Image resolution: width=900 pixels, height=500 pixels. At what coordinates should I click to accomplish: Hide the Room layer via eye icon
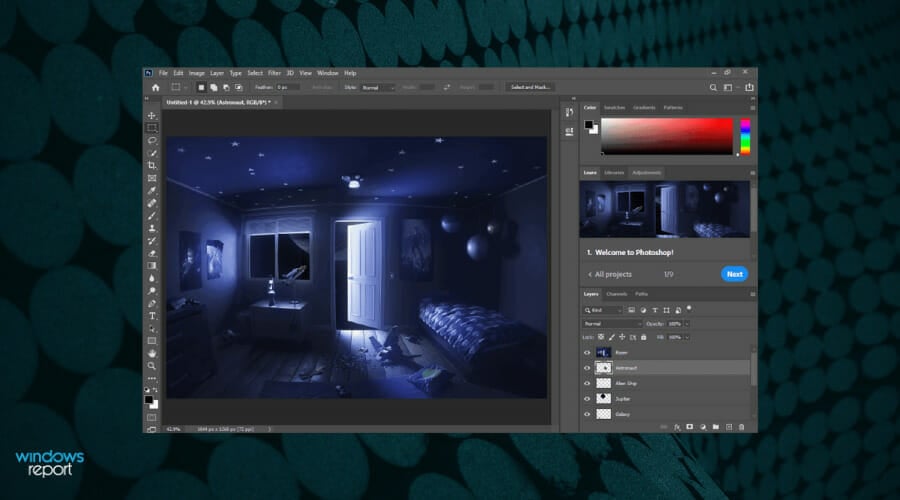(x=587, y=352)
